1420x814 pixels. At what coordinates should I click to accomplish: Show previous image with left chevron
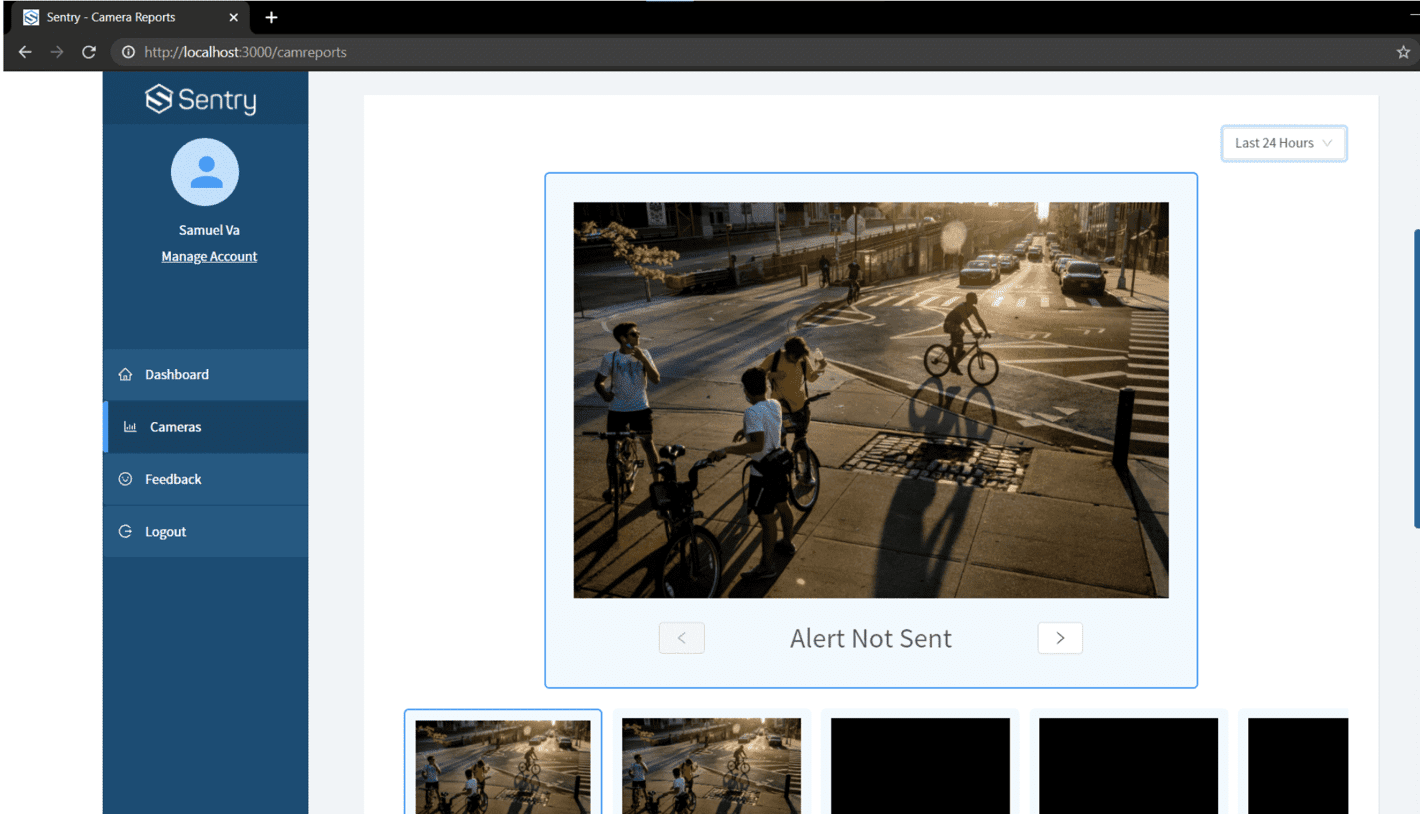tap(681, 638)
